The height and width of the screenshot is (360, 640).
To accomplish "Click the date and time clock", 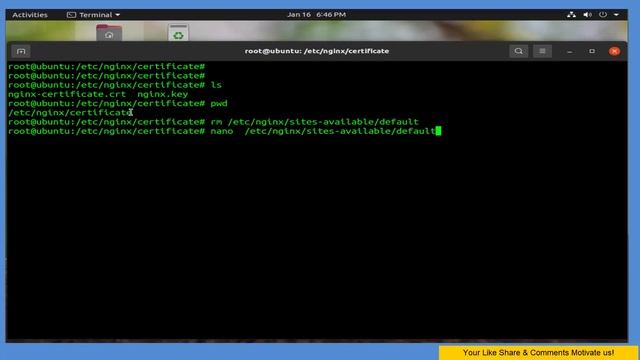I will click(x=316, y=15).
